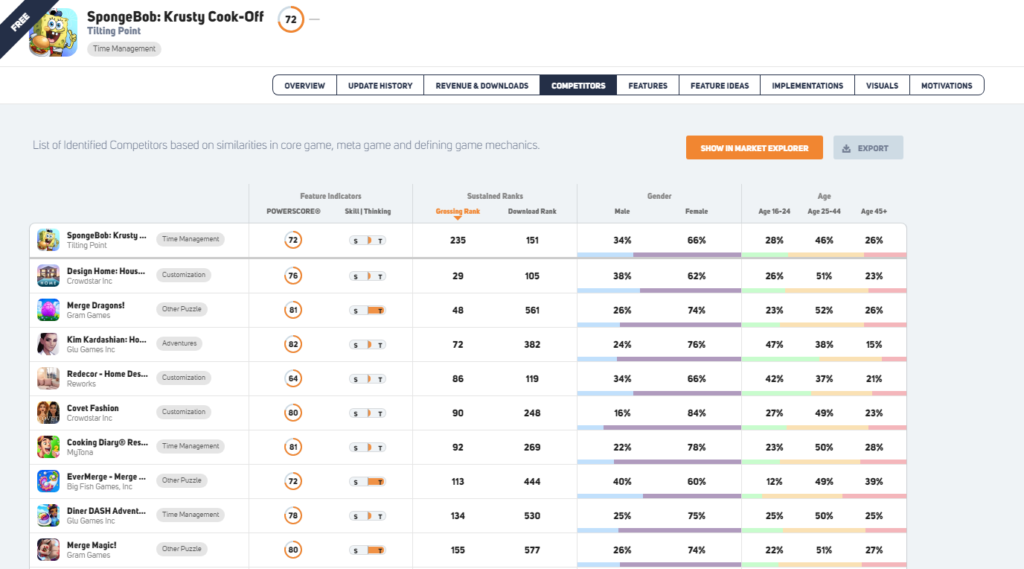
Task: Click the SpongeBob icon in the first table row
Action: (x=48, y=240)
